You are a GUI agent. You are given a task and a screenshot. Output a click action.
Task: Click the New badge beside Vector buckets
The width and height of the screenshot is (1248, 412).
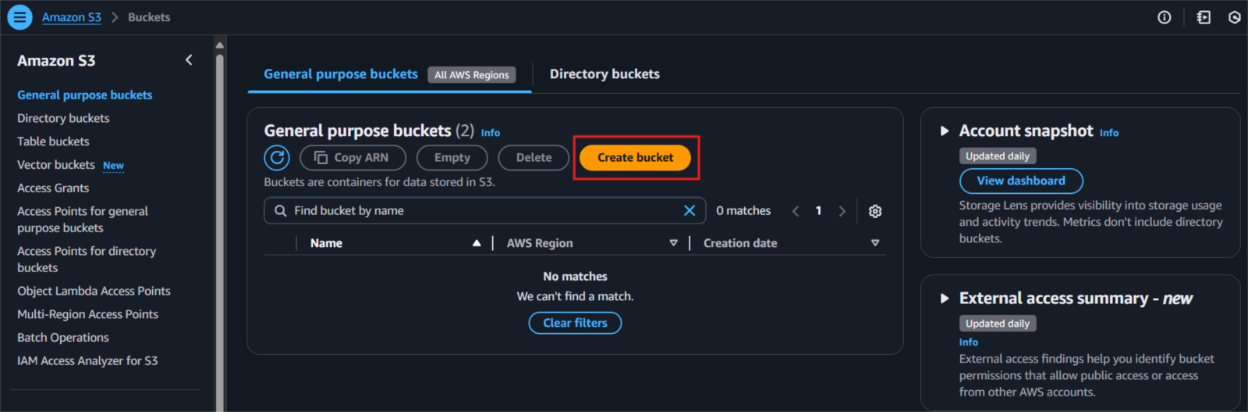pyautogui.click(x=113, y=165)
